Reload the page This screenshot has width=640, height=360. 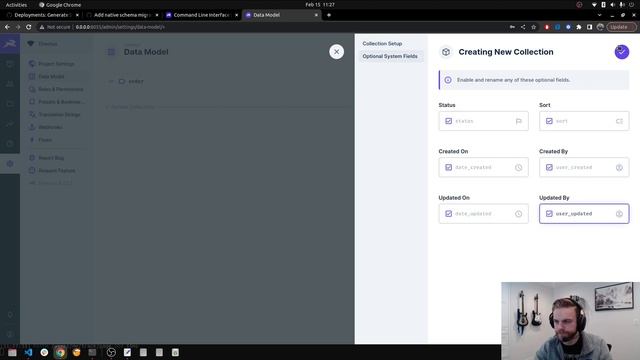click(x=29, y=27)
